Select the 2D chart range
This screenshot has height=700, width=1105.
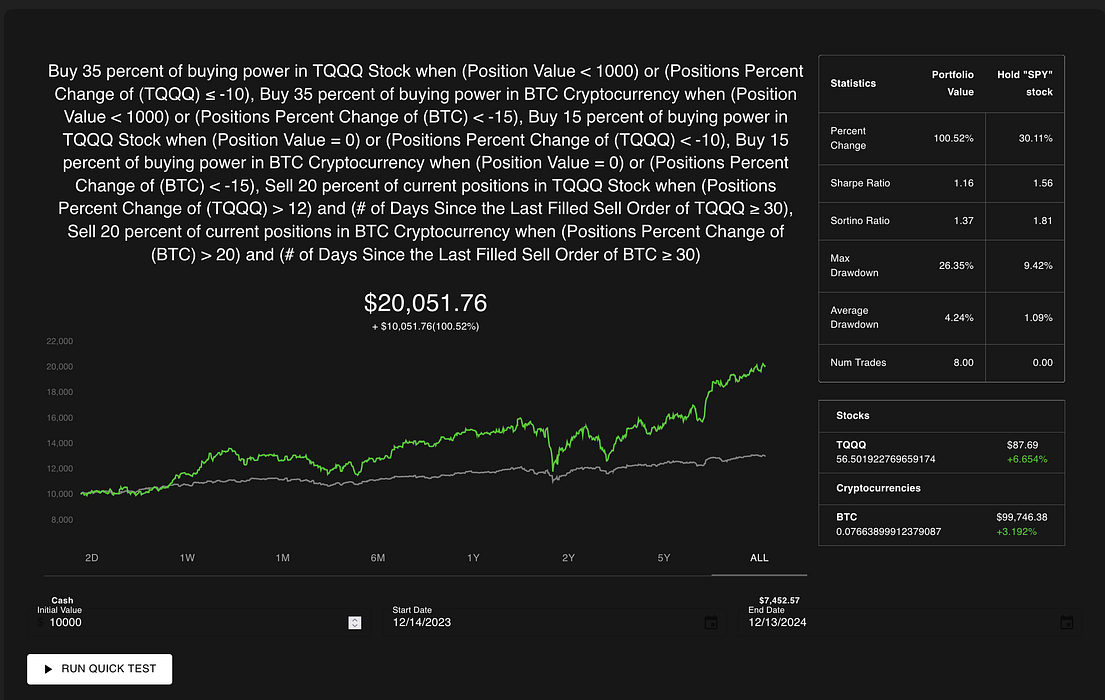click(92, 558)
